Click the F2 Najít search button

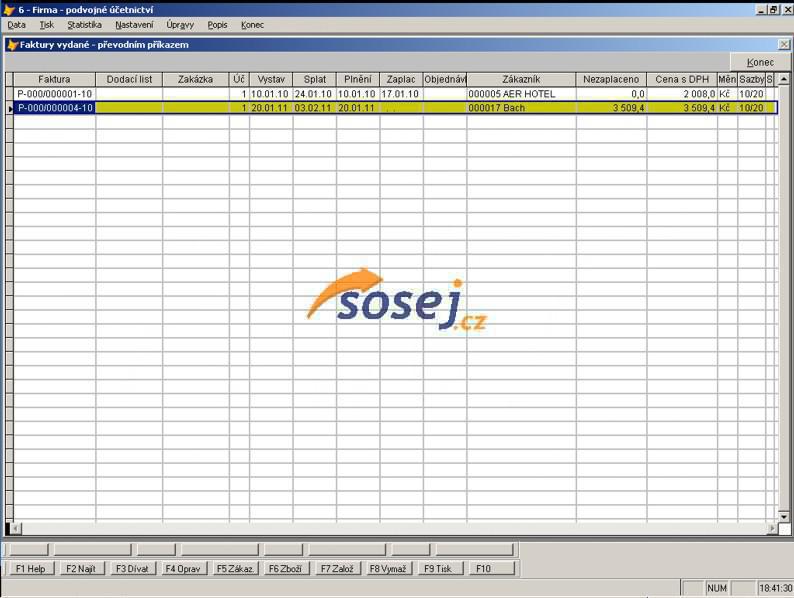[x=82, y=568]
